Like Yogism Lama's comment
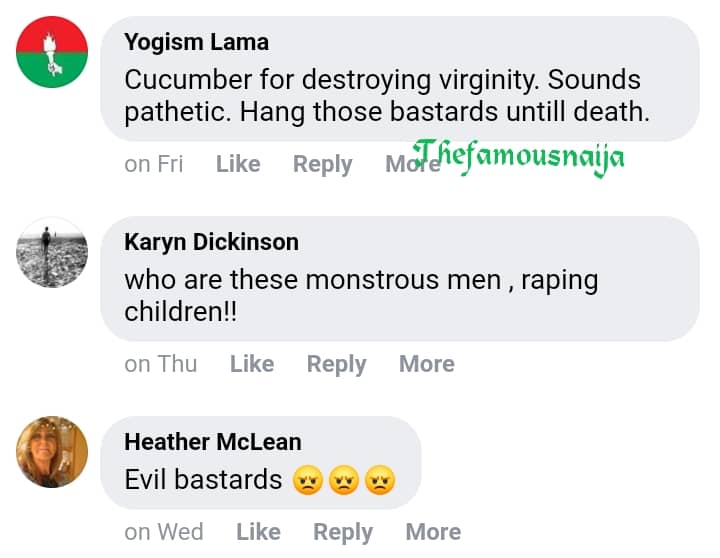 pos(238,164)
